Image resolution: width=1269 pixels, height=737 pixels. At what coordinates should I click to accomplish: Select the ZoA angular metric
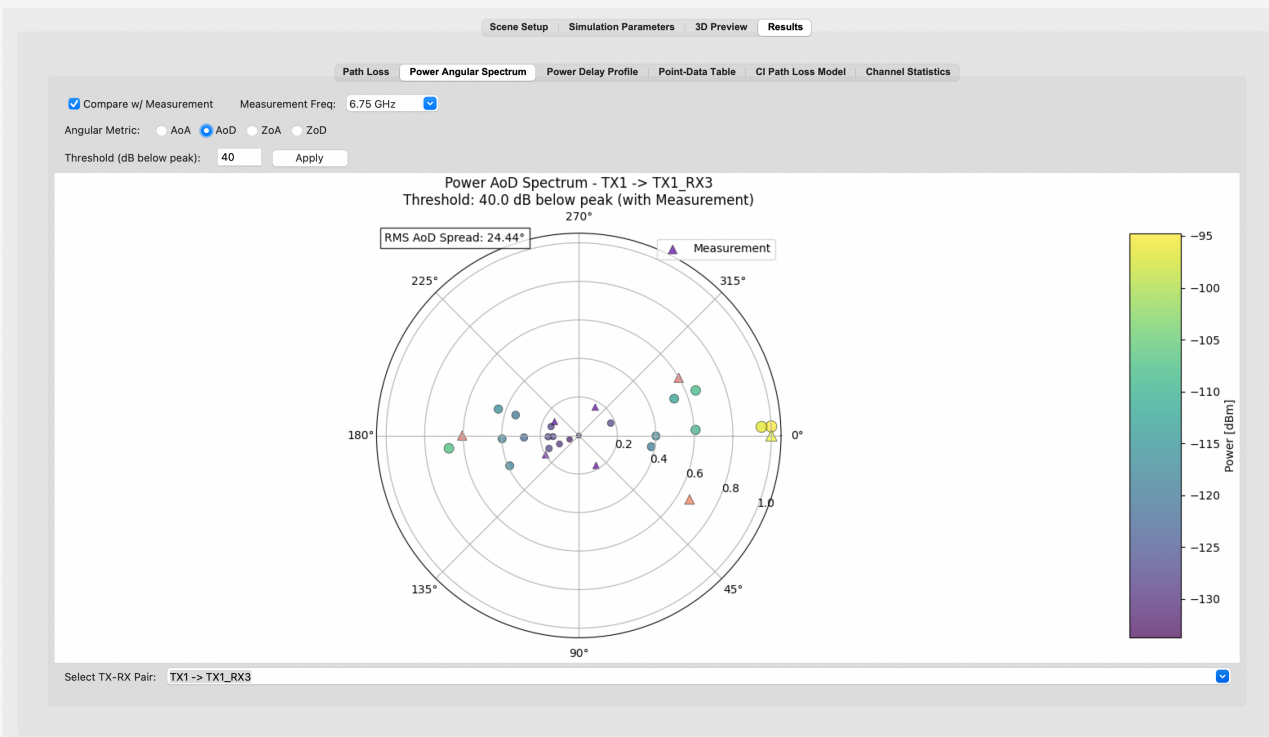252,130
